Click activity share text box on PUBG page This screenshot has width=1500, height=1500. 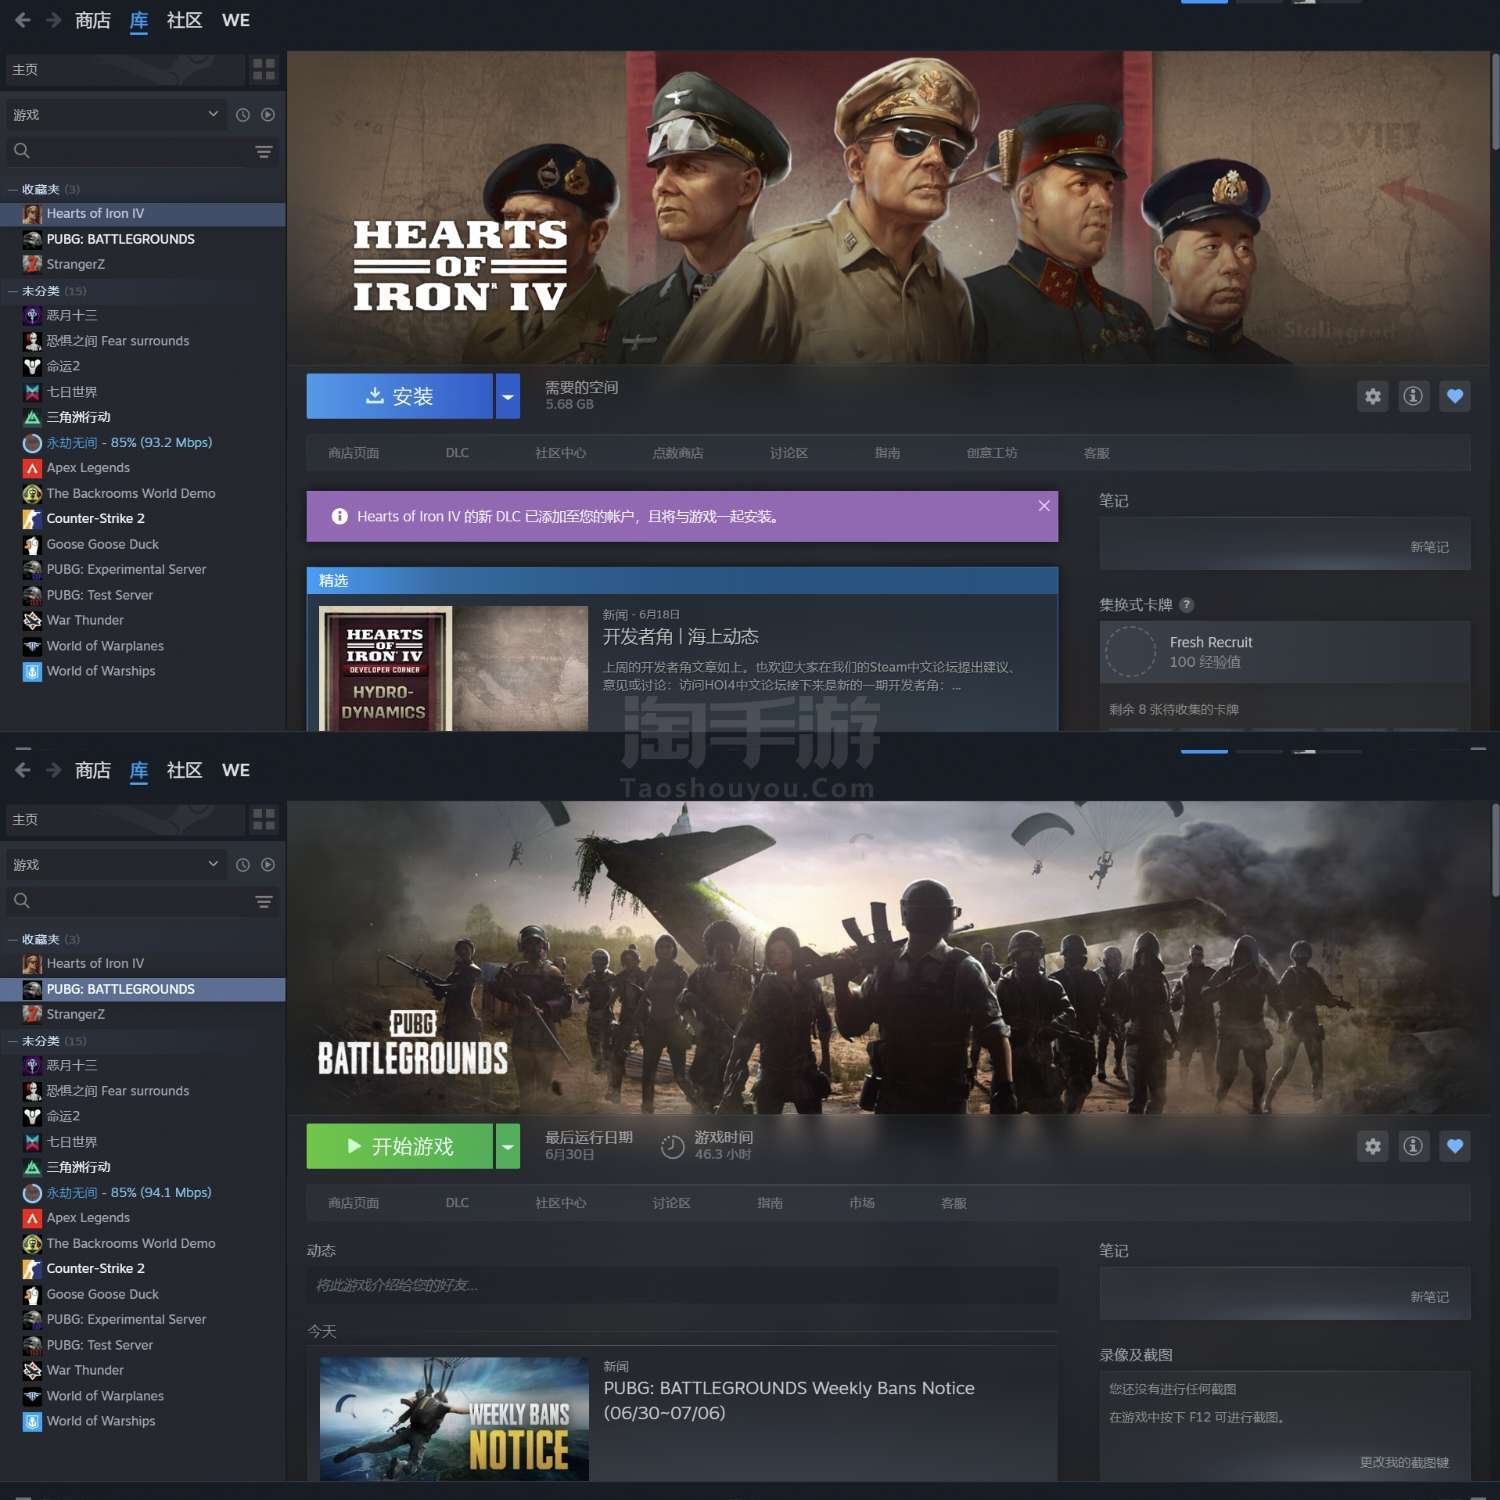point(682,1285)
